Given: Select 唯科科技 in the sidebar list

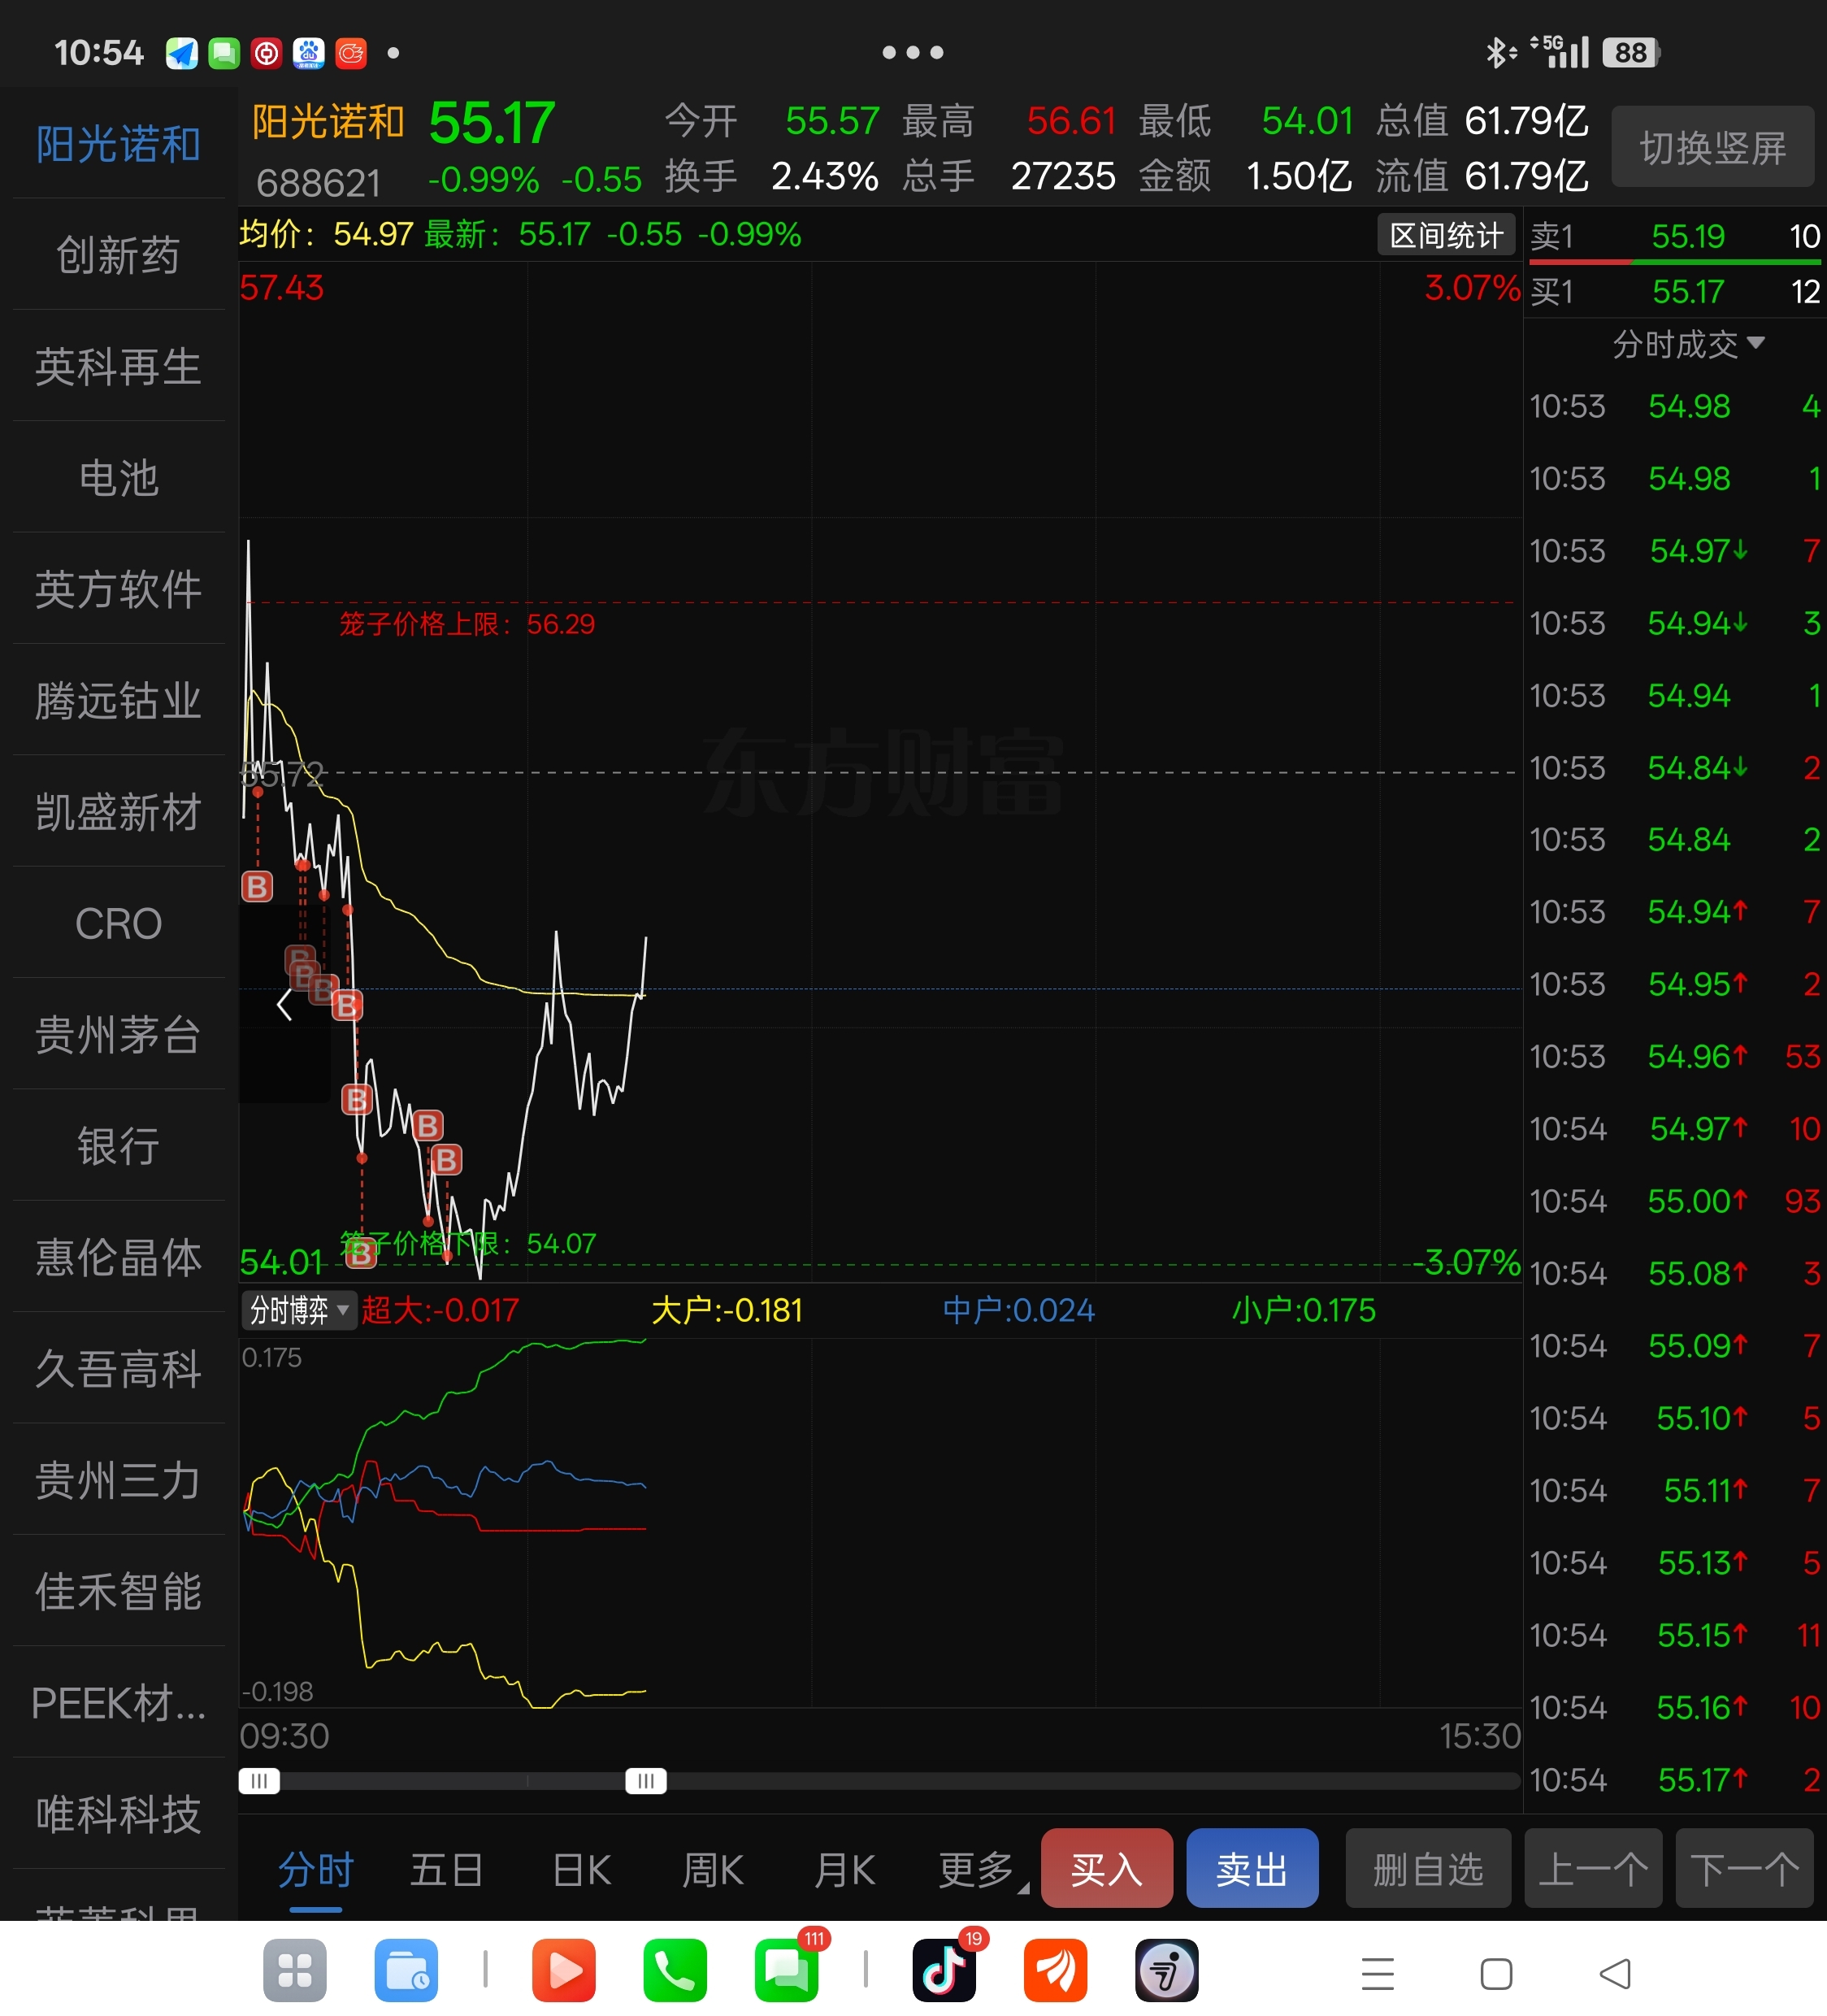Looking at the screenshot, I should 119,1814.
